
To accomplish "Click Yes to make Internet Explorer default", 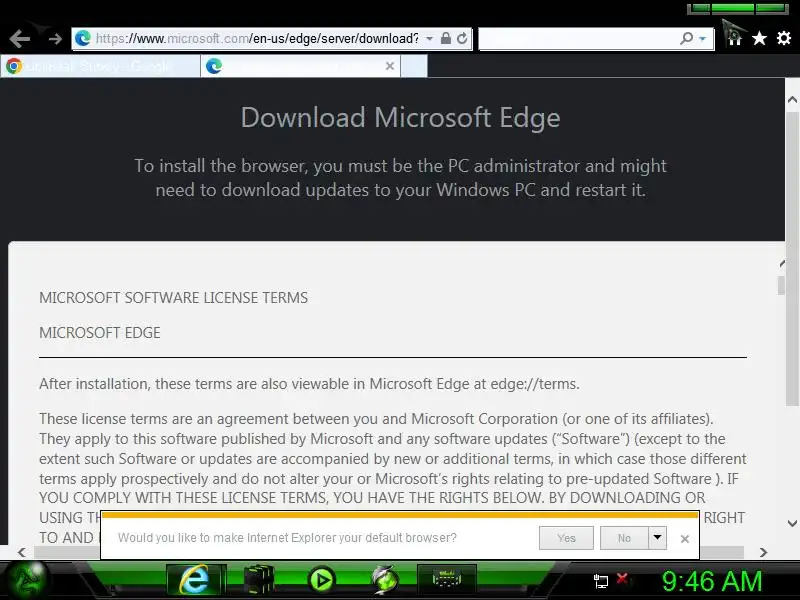I will pyautogui.click(x=566, y=538).
